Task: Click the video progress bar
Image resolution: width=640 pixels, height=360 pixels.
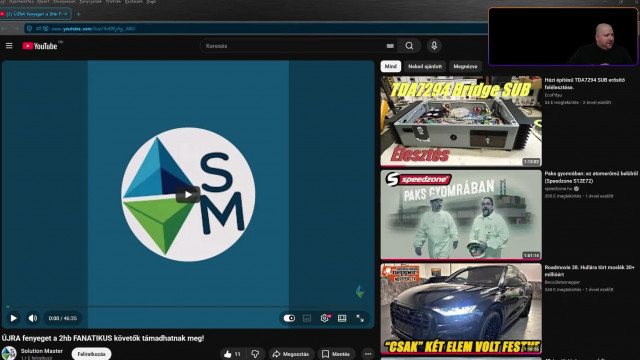Action: [188, 306]
